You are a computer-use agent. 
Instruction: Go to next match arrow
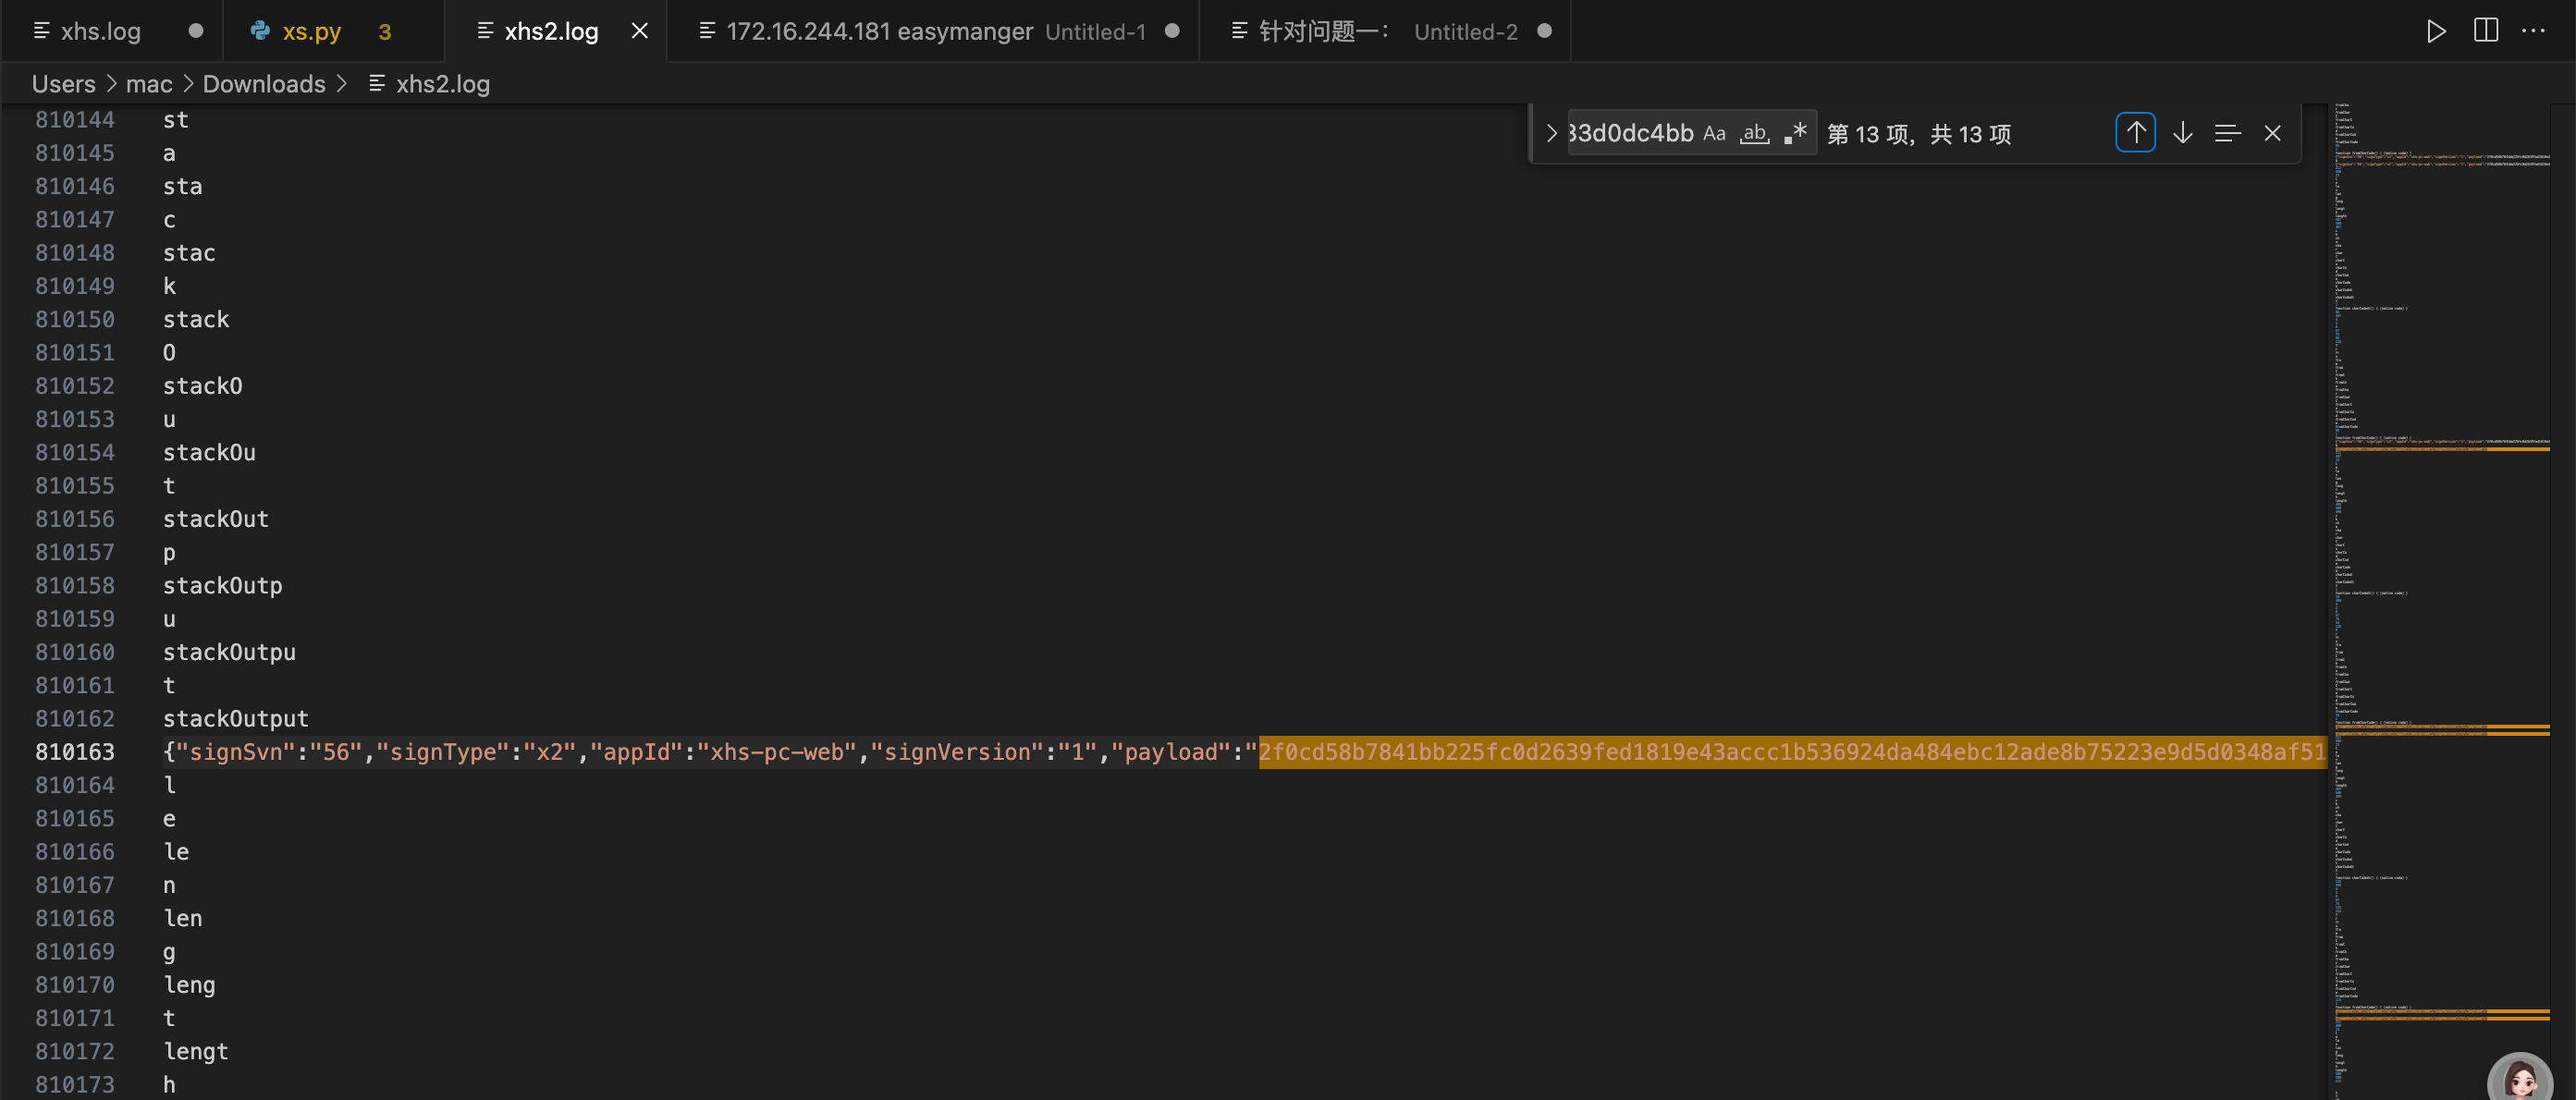point(2182,133)
